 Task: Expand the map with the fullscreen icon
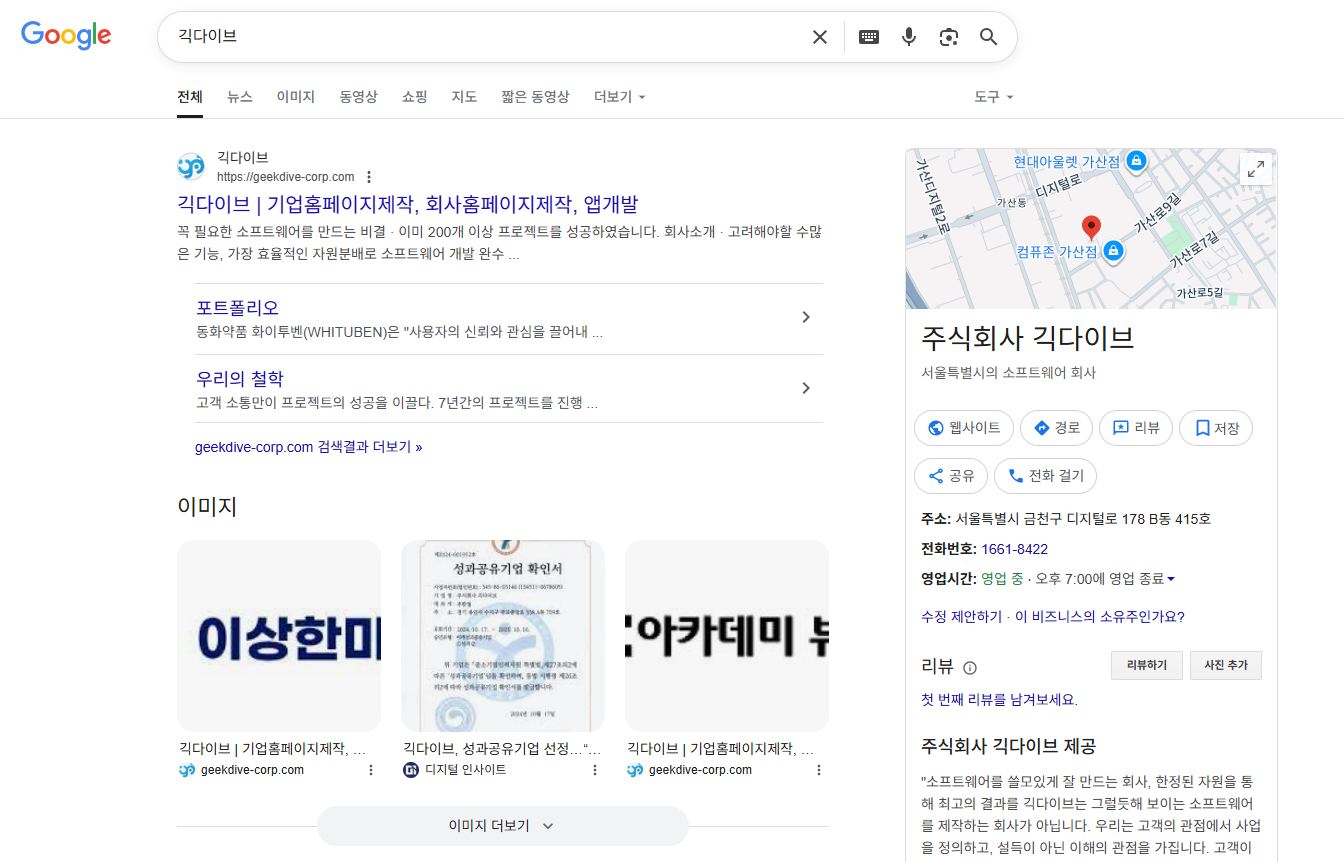pos(1255,169)
